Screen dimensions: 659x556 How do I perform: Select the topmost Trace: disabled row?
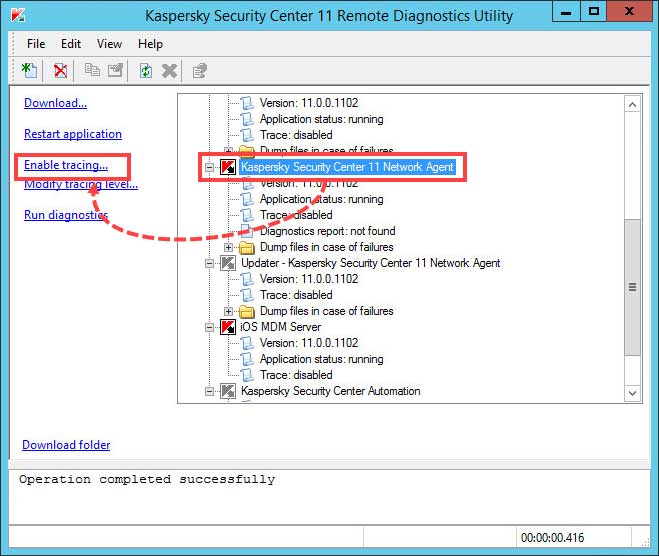(x=296, y=135)
